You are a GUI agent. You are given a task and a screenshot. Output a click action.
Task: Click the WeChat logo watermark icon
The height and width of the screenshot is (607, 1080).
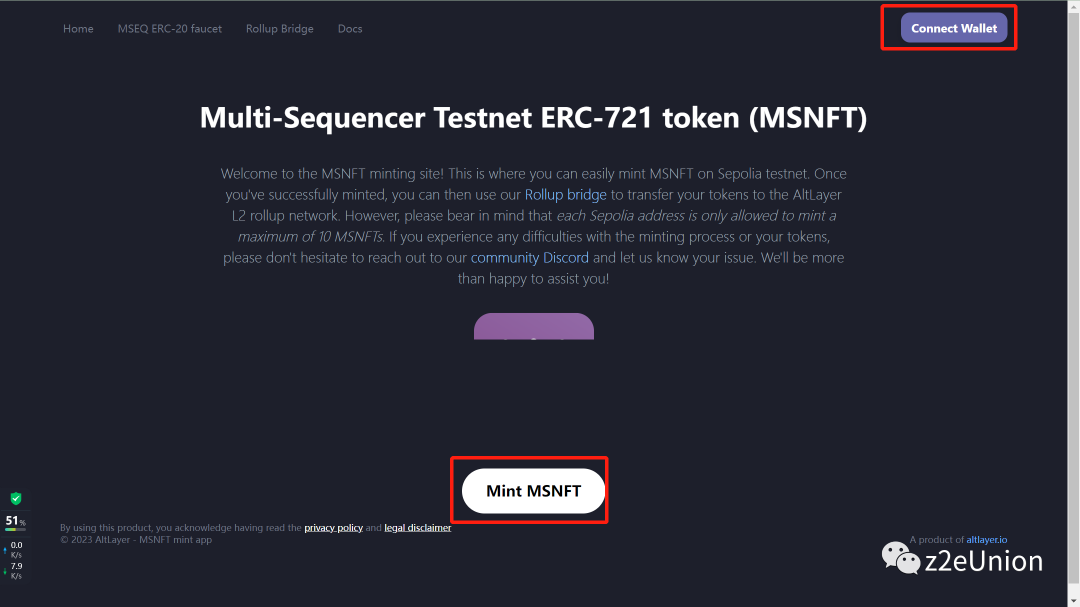[x=901, y=558]
